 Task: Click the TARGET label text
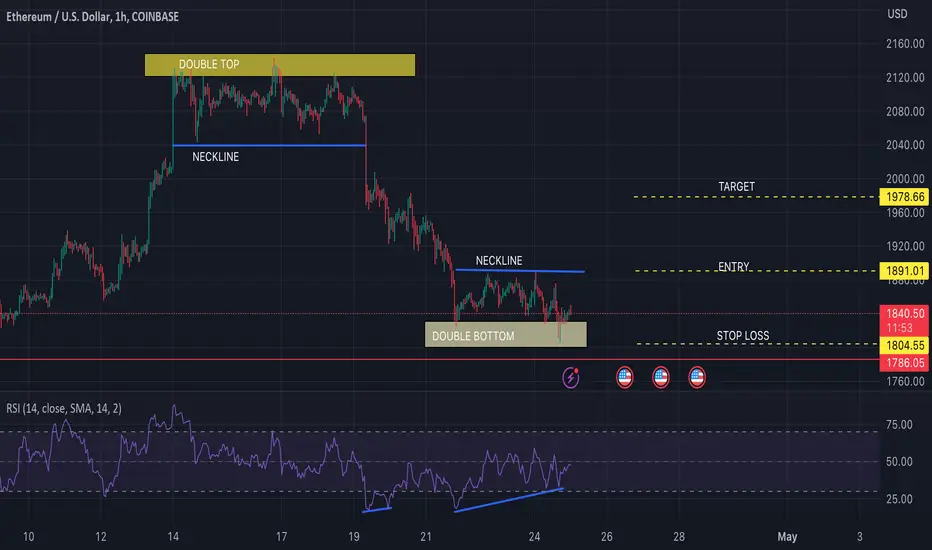click(x=736, y=187)
